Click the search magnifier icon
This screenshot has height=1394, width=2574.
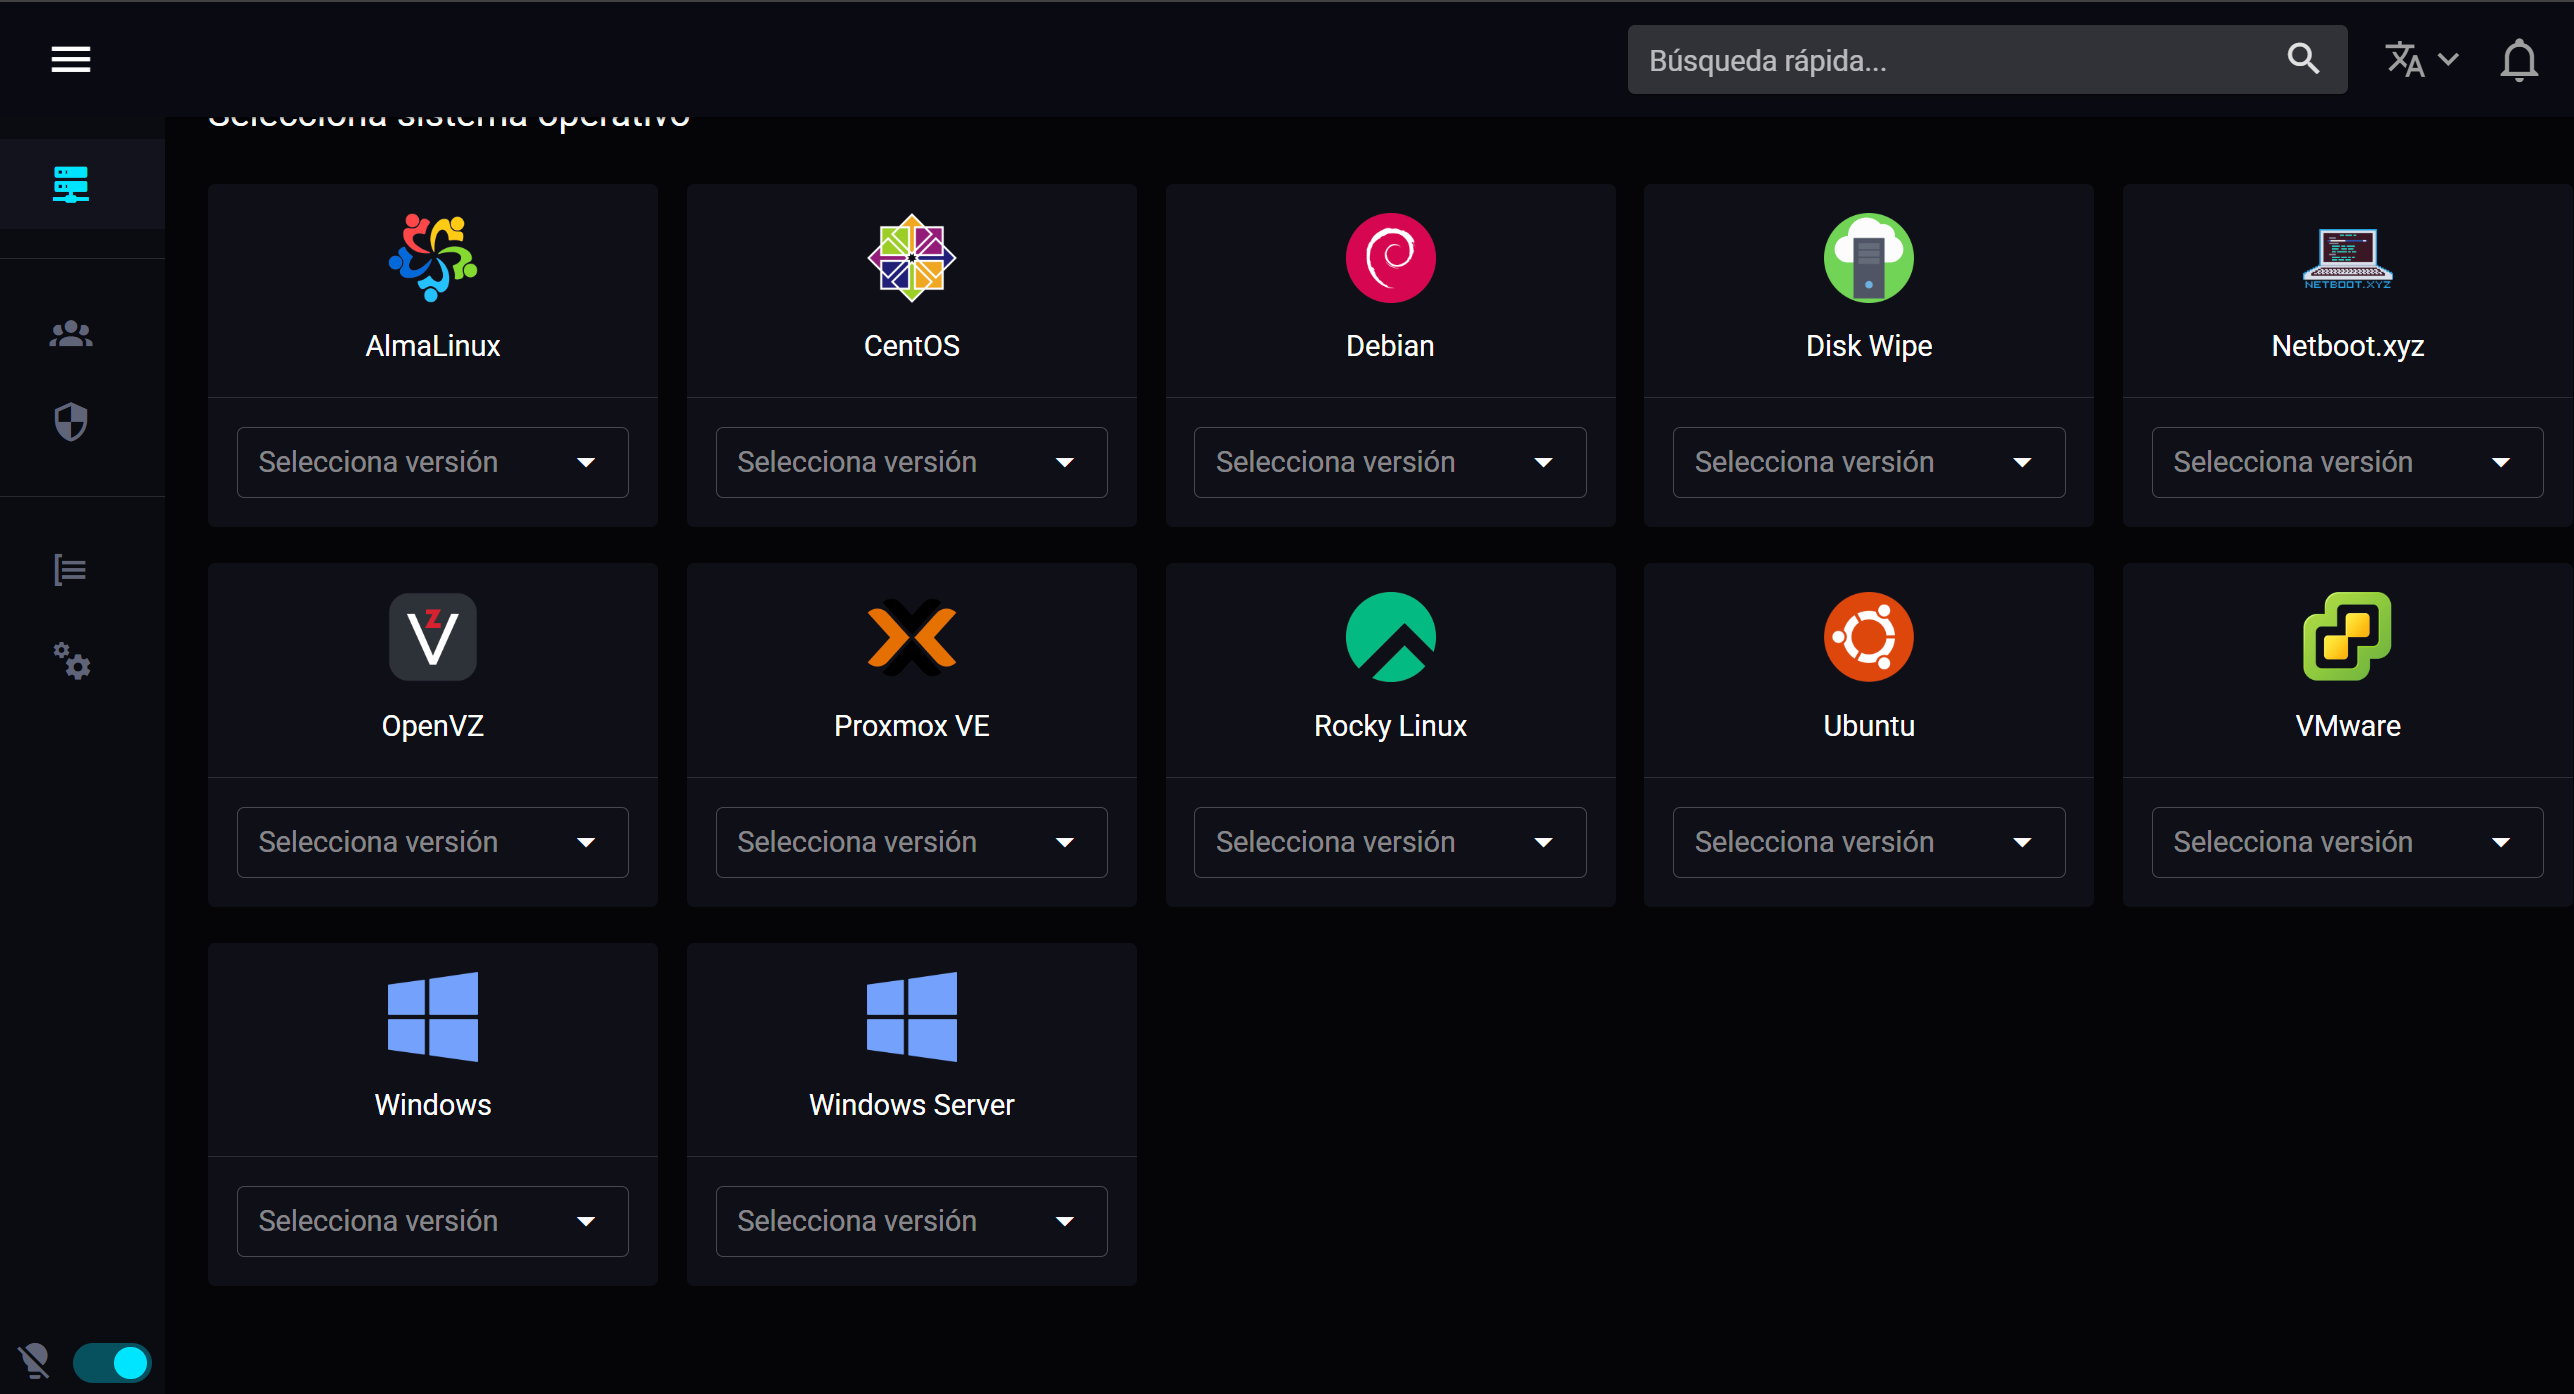pyautogui.click(x=2303, y=59)
